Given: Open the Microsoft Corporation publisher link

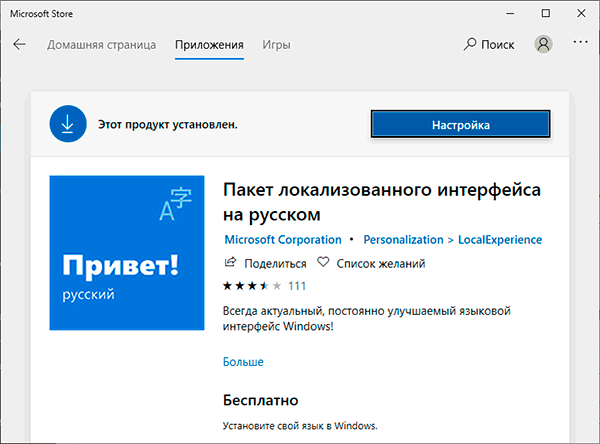Looking at the screenshot, I should pos(283,240).
